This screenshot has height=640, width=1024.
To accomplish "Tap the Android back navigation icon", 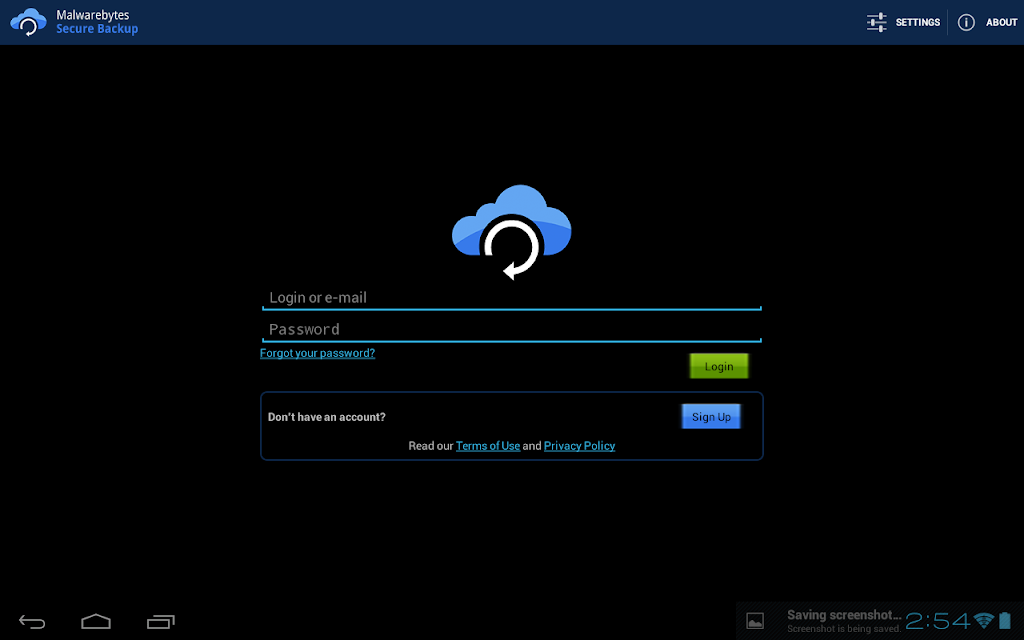I will tap(32, 622).
